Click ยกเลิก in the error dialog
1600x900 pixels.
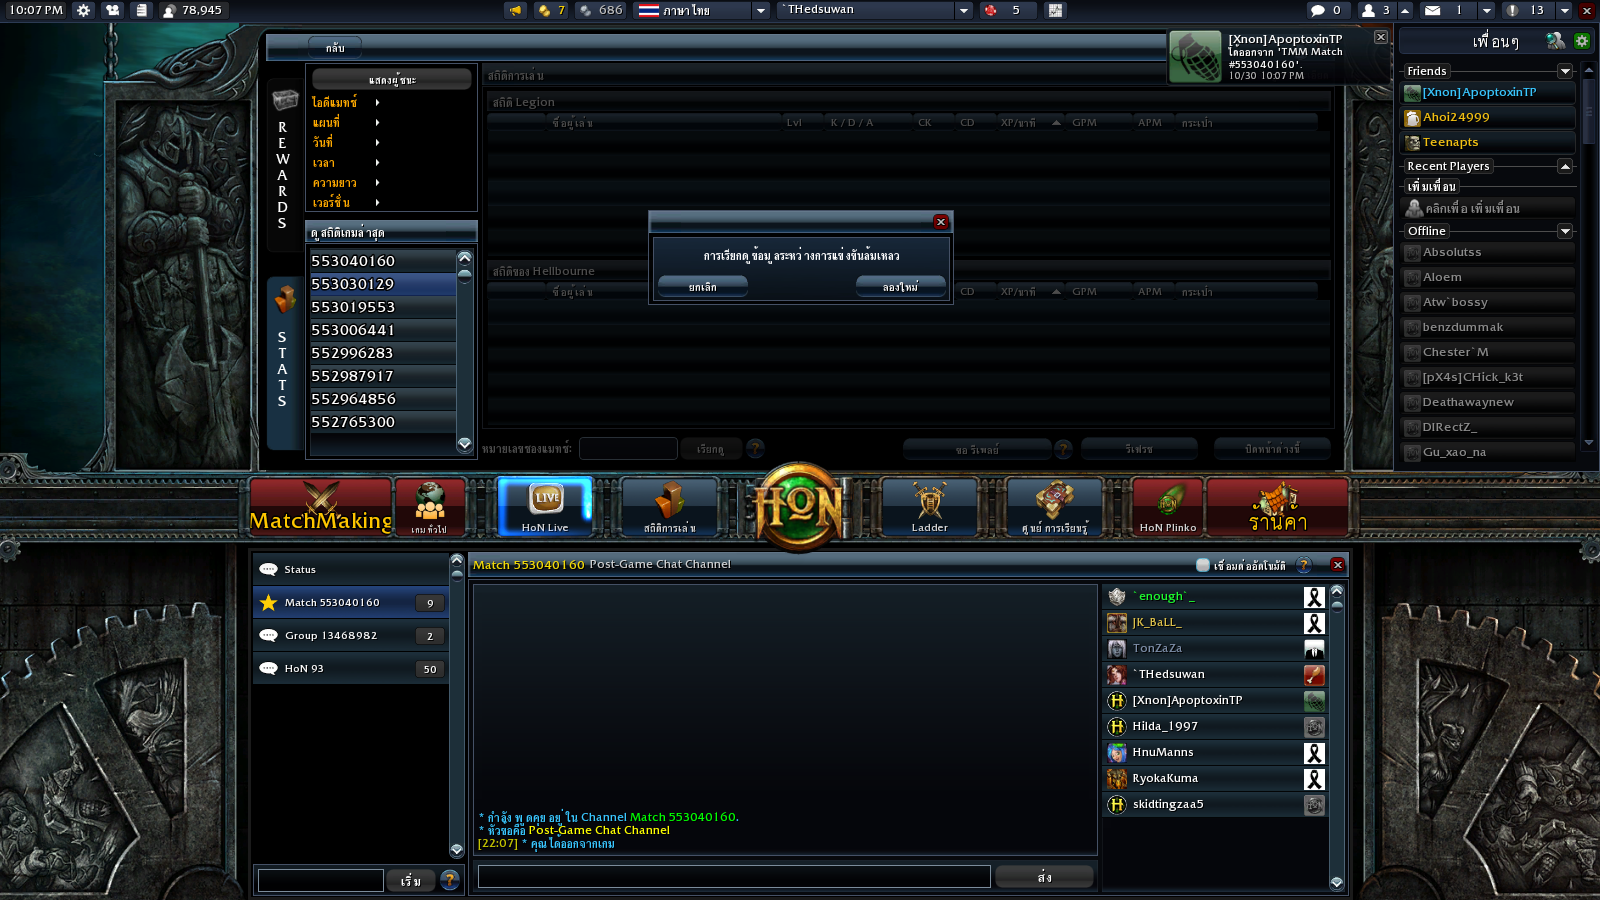pyautogui.click(x=702, y=287)
